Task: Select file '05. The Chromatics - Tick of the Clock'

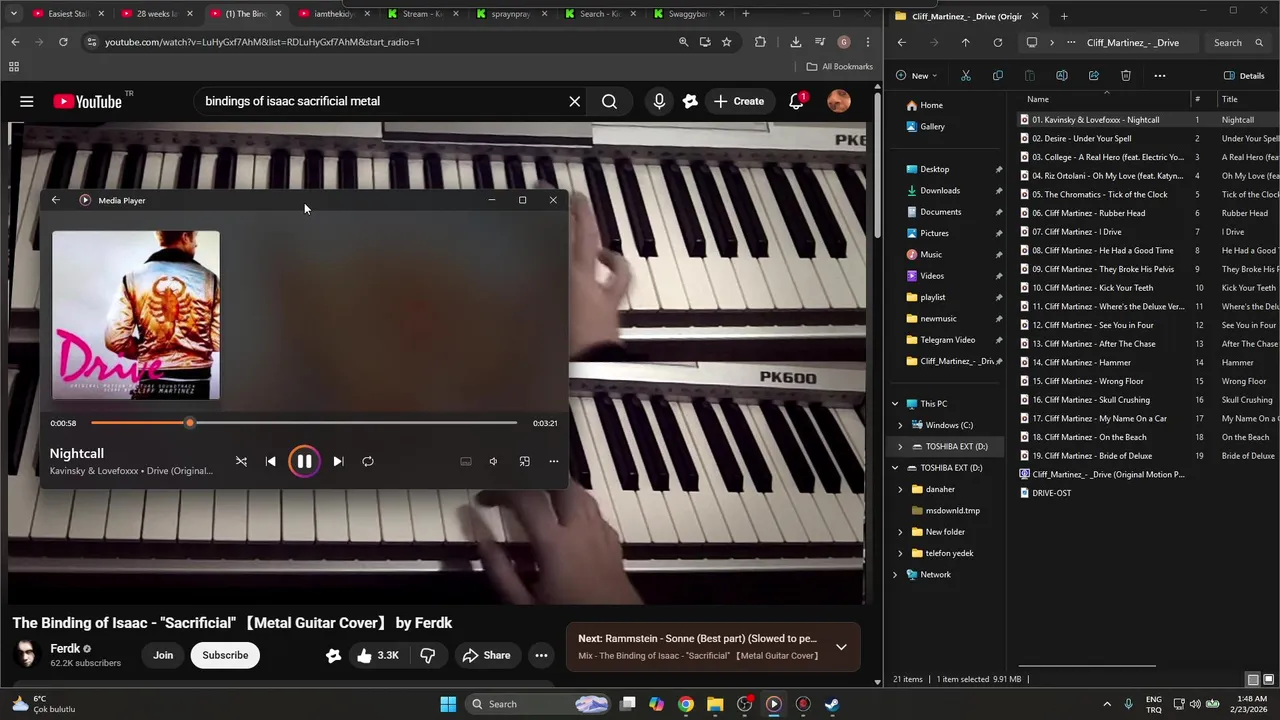Action: (1100, 194)
